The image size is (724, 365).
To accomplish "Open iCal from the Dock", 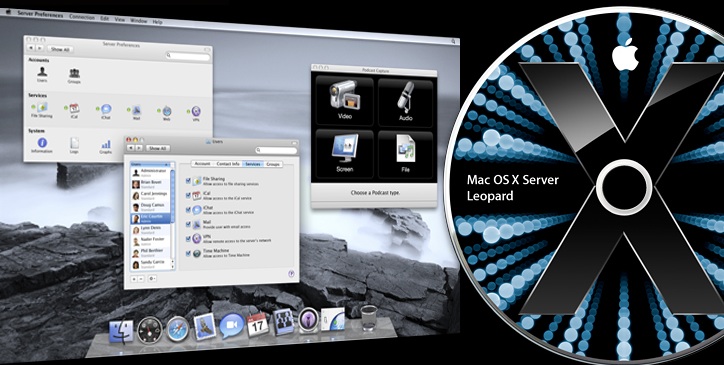I will (258, 324).
